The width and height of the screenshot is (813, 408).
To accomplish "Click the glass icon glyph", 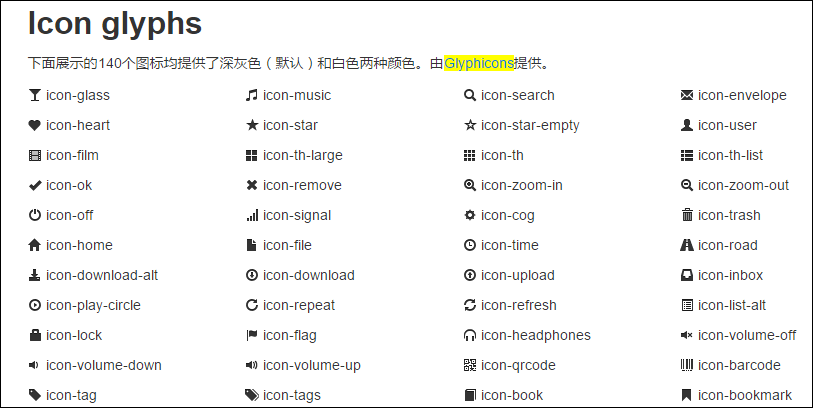I will 35,95.
